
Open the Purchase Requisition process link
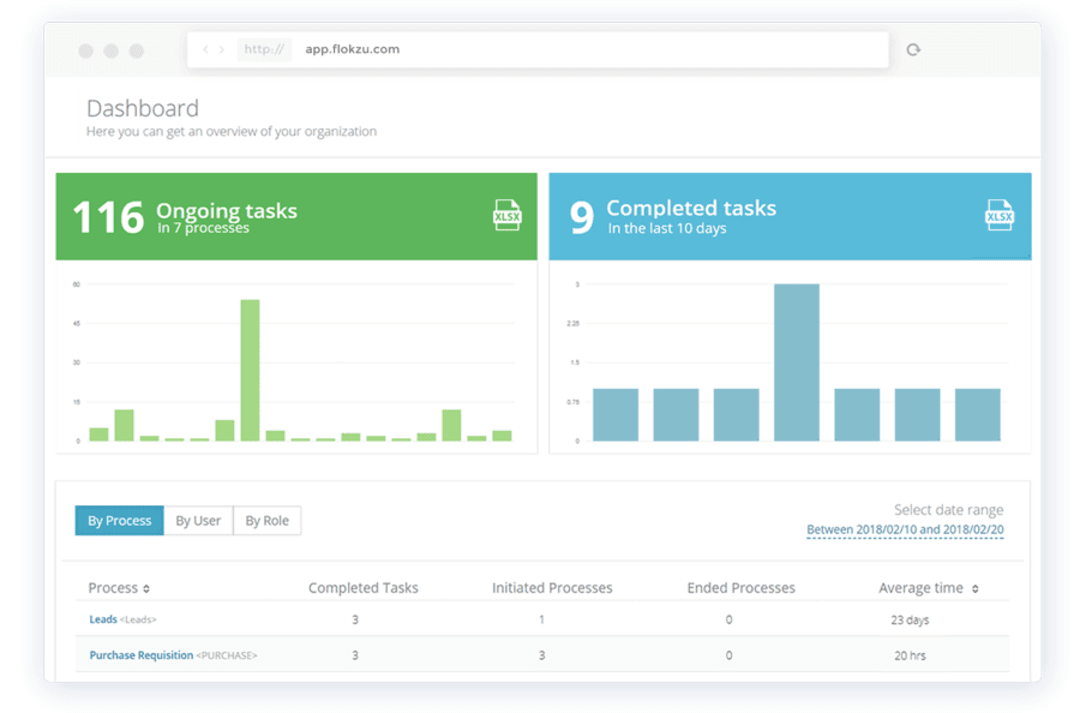point(140,655)
